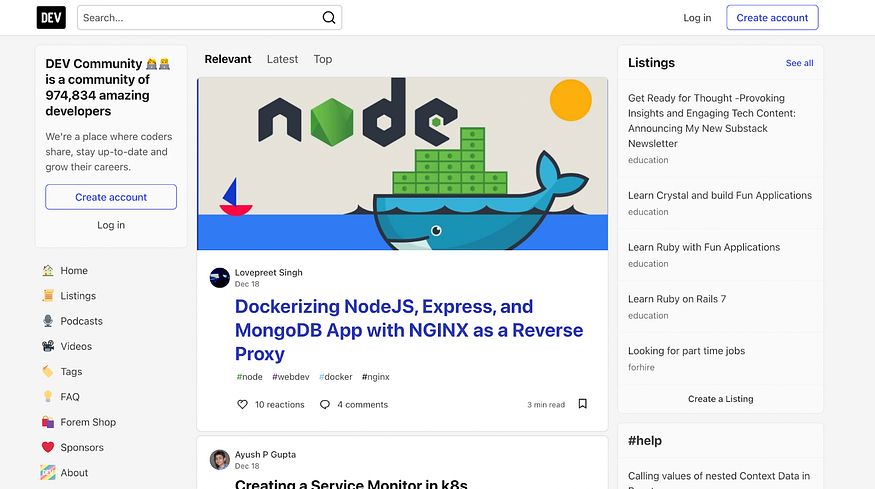Bookmark the Dockerizing NodeJS post
This screenshot has width=875, height=489.
click(583, 404)
